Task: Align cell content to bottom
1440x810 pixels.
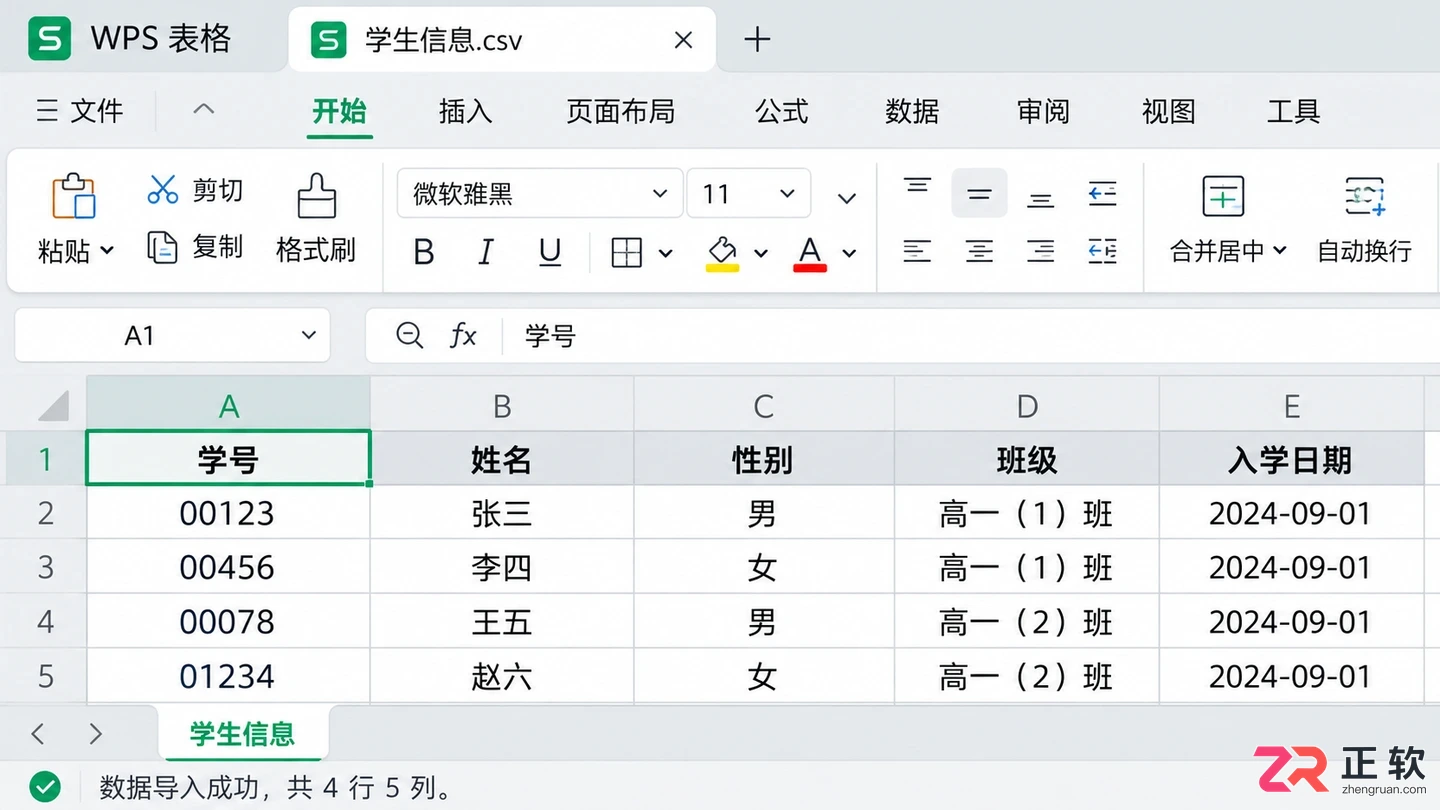Action: (x=1041, y=199)
